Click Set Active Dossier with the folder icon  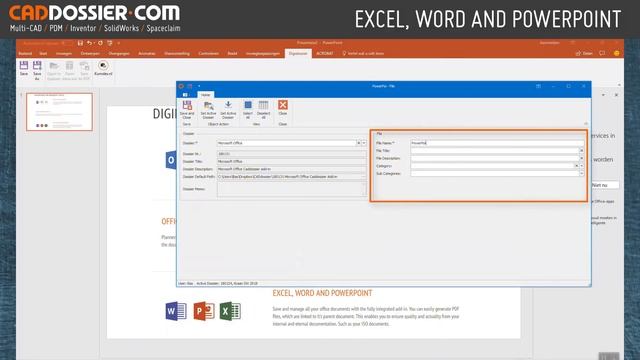[209, 109]
